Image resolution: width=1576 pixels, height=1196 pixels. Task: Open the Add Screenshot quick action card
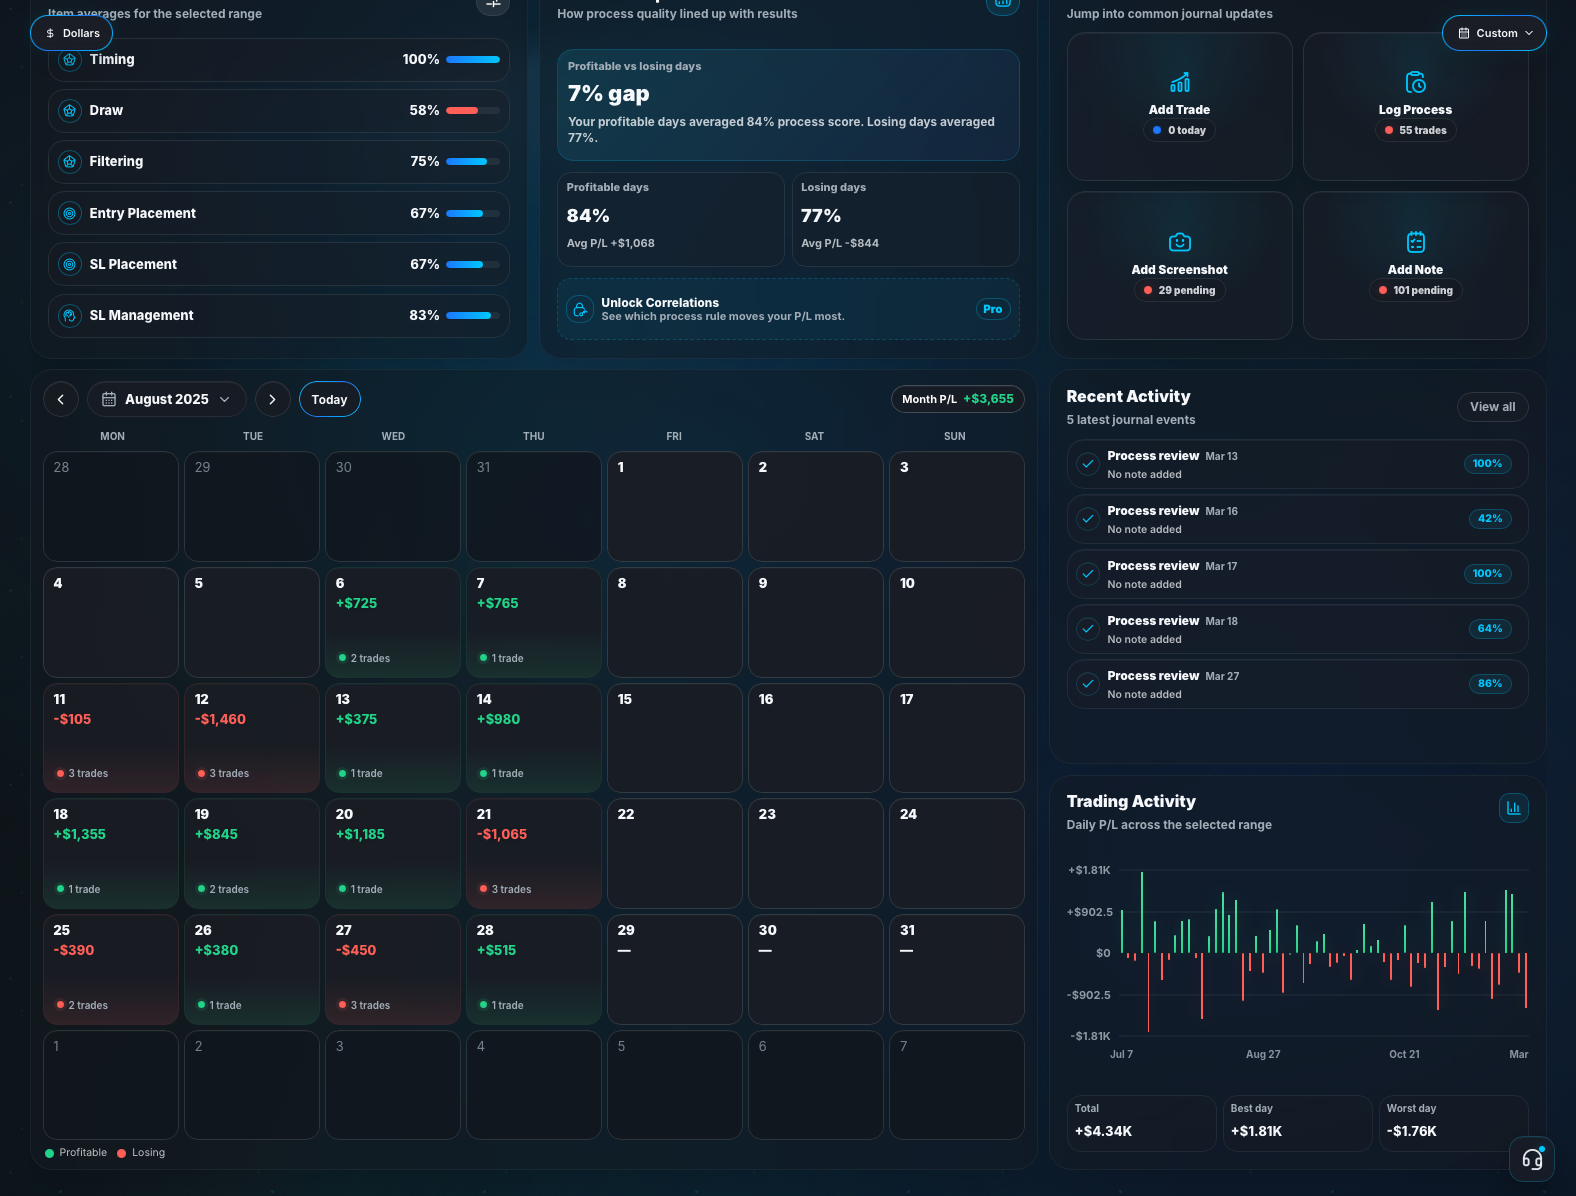pos(1180,266)
